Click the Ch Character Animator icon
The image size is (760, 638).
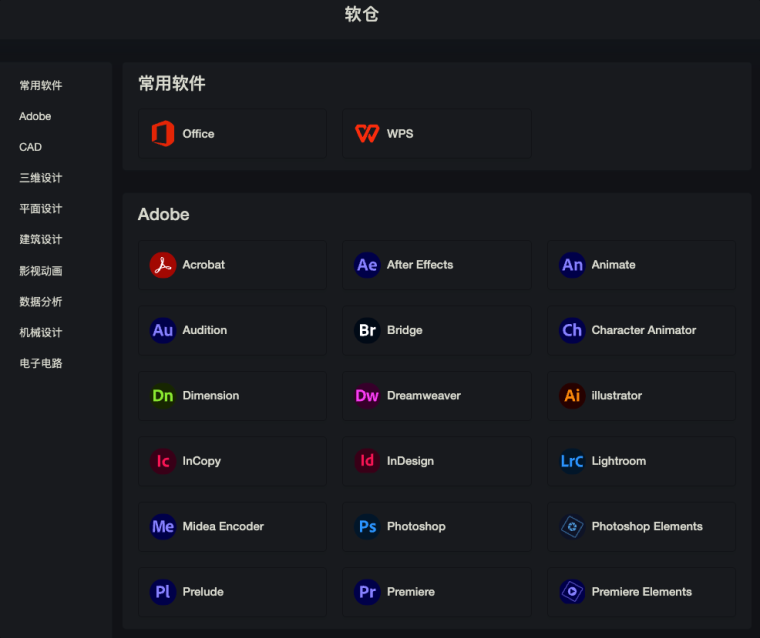click(572, 330)
